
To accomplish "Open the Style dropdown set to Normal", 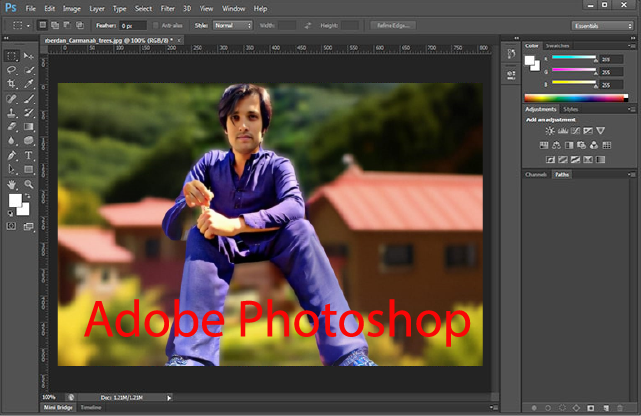I will 233,25.
